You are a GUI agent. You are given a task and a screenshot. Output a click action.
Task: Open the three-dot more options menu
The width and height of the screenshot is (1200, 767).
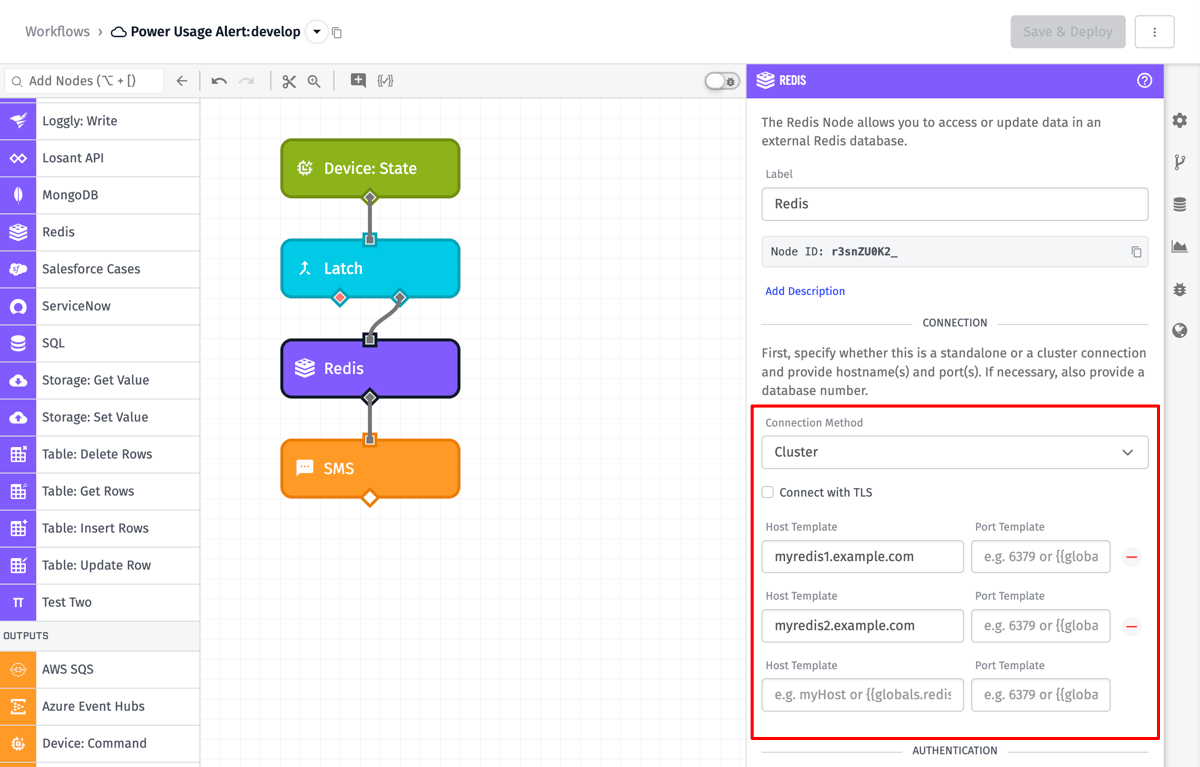(x=1155, y=32)
